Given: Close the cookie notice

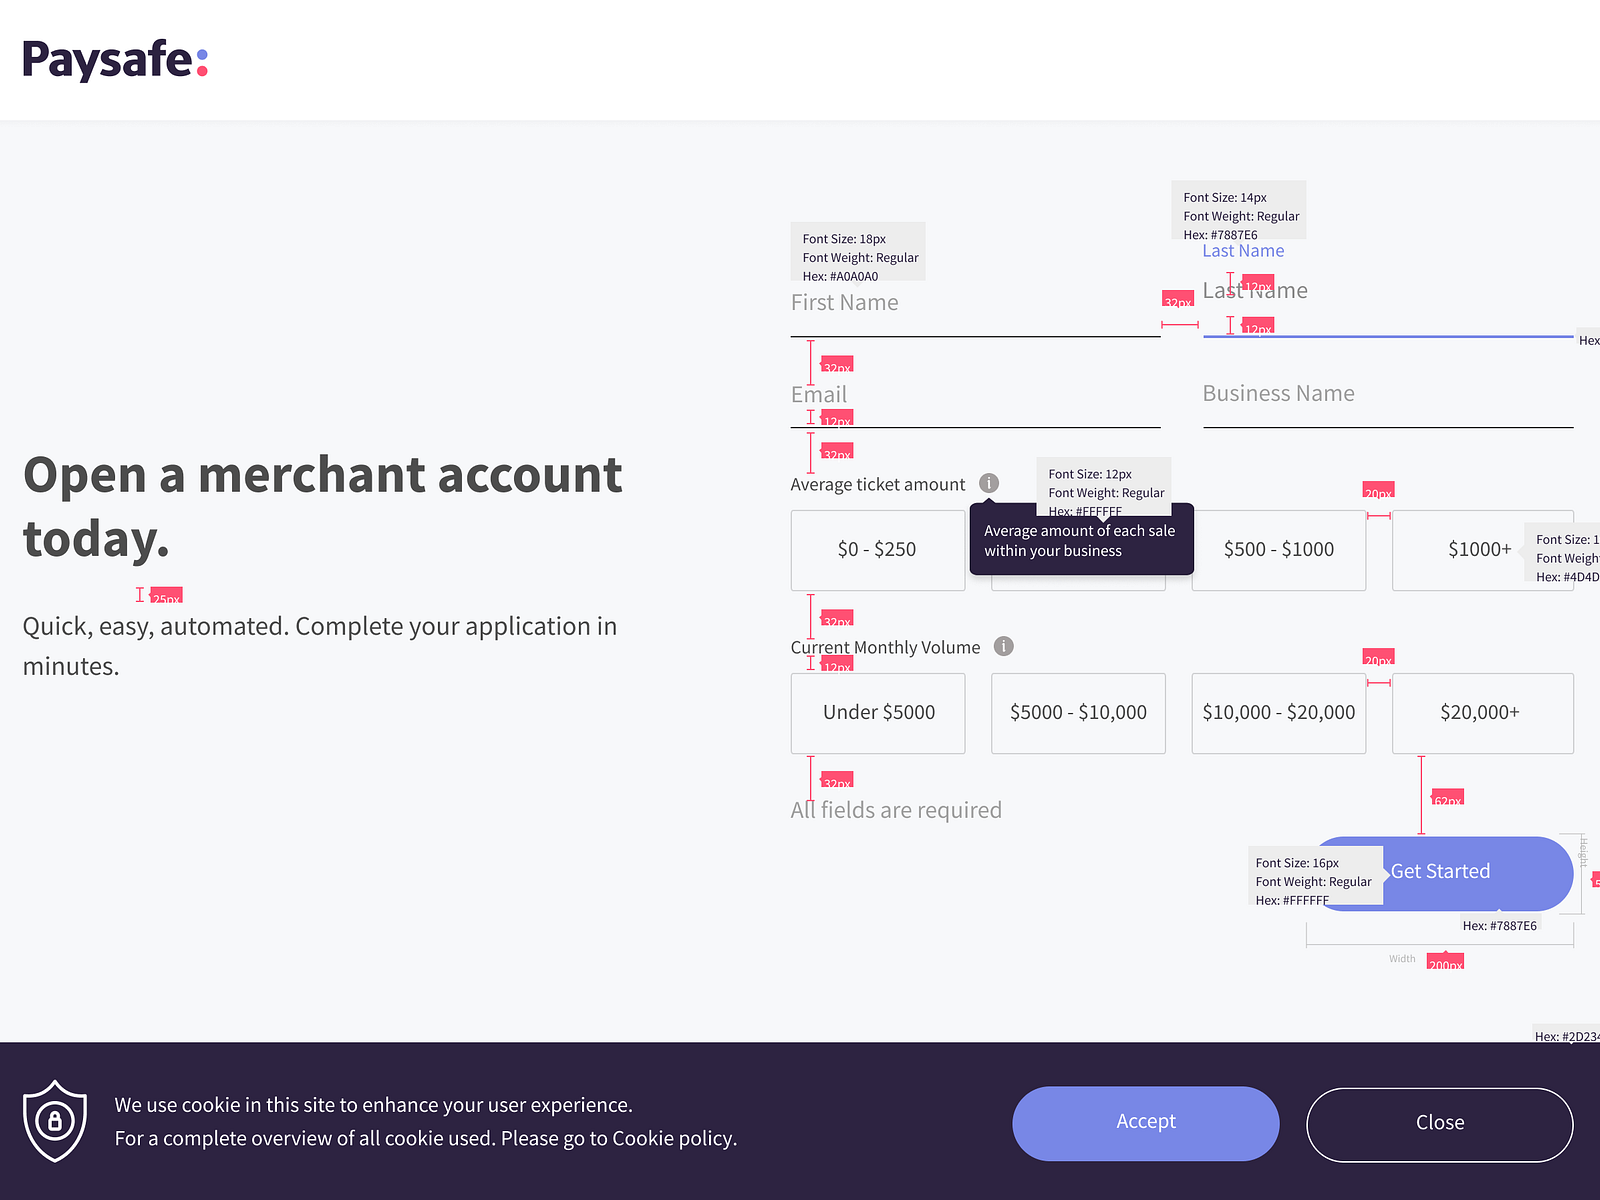Looking at the screenshot, I should coord(1439,1123).
